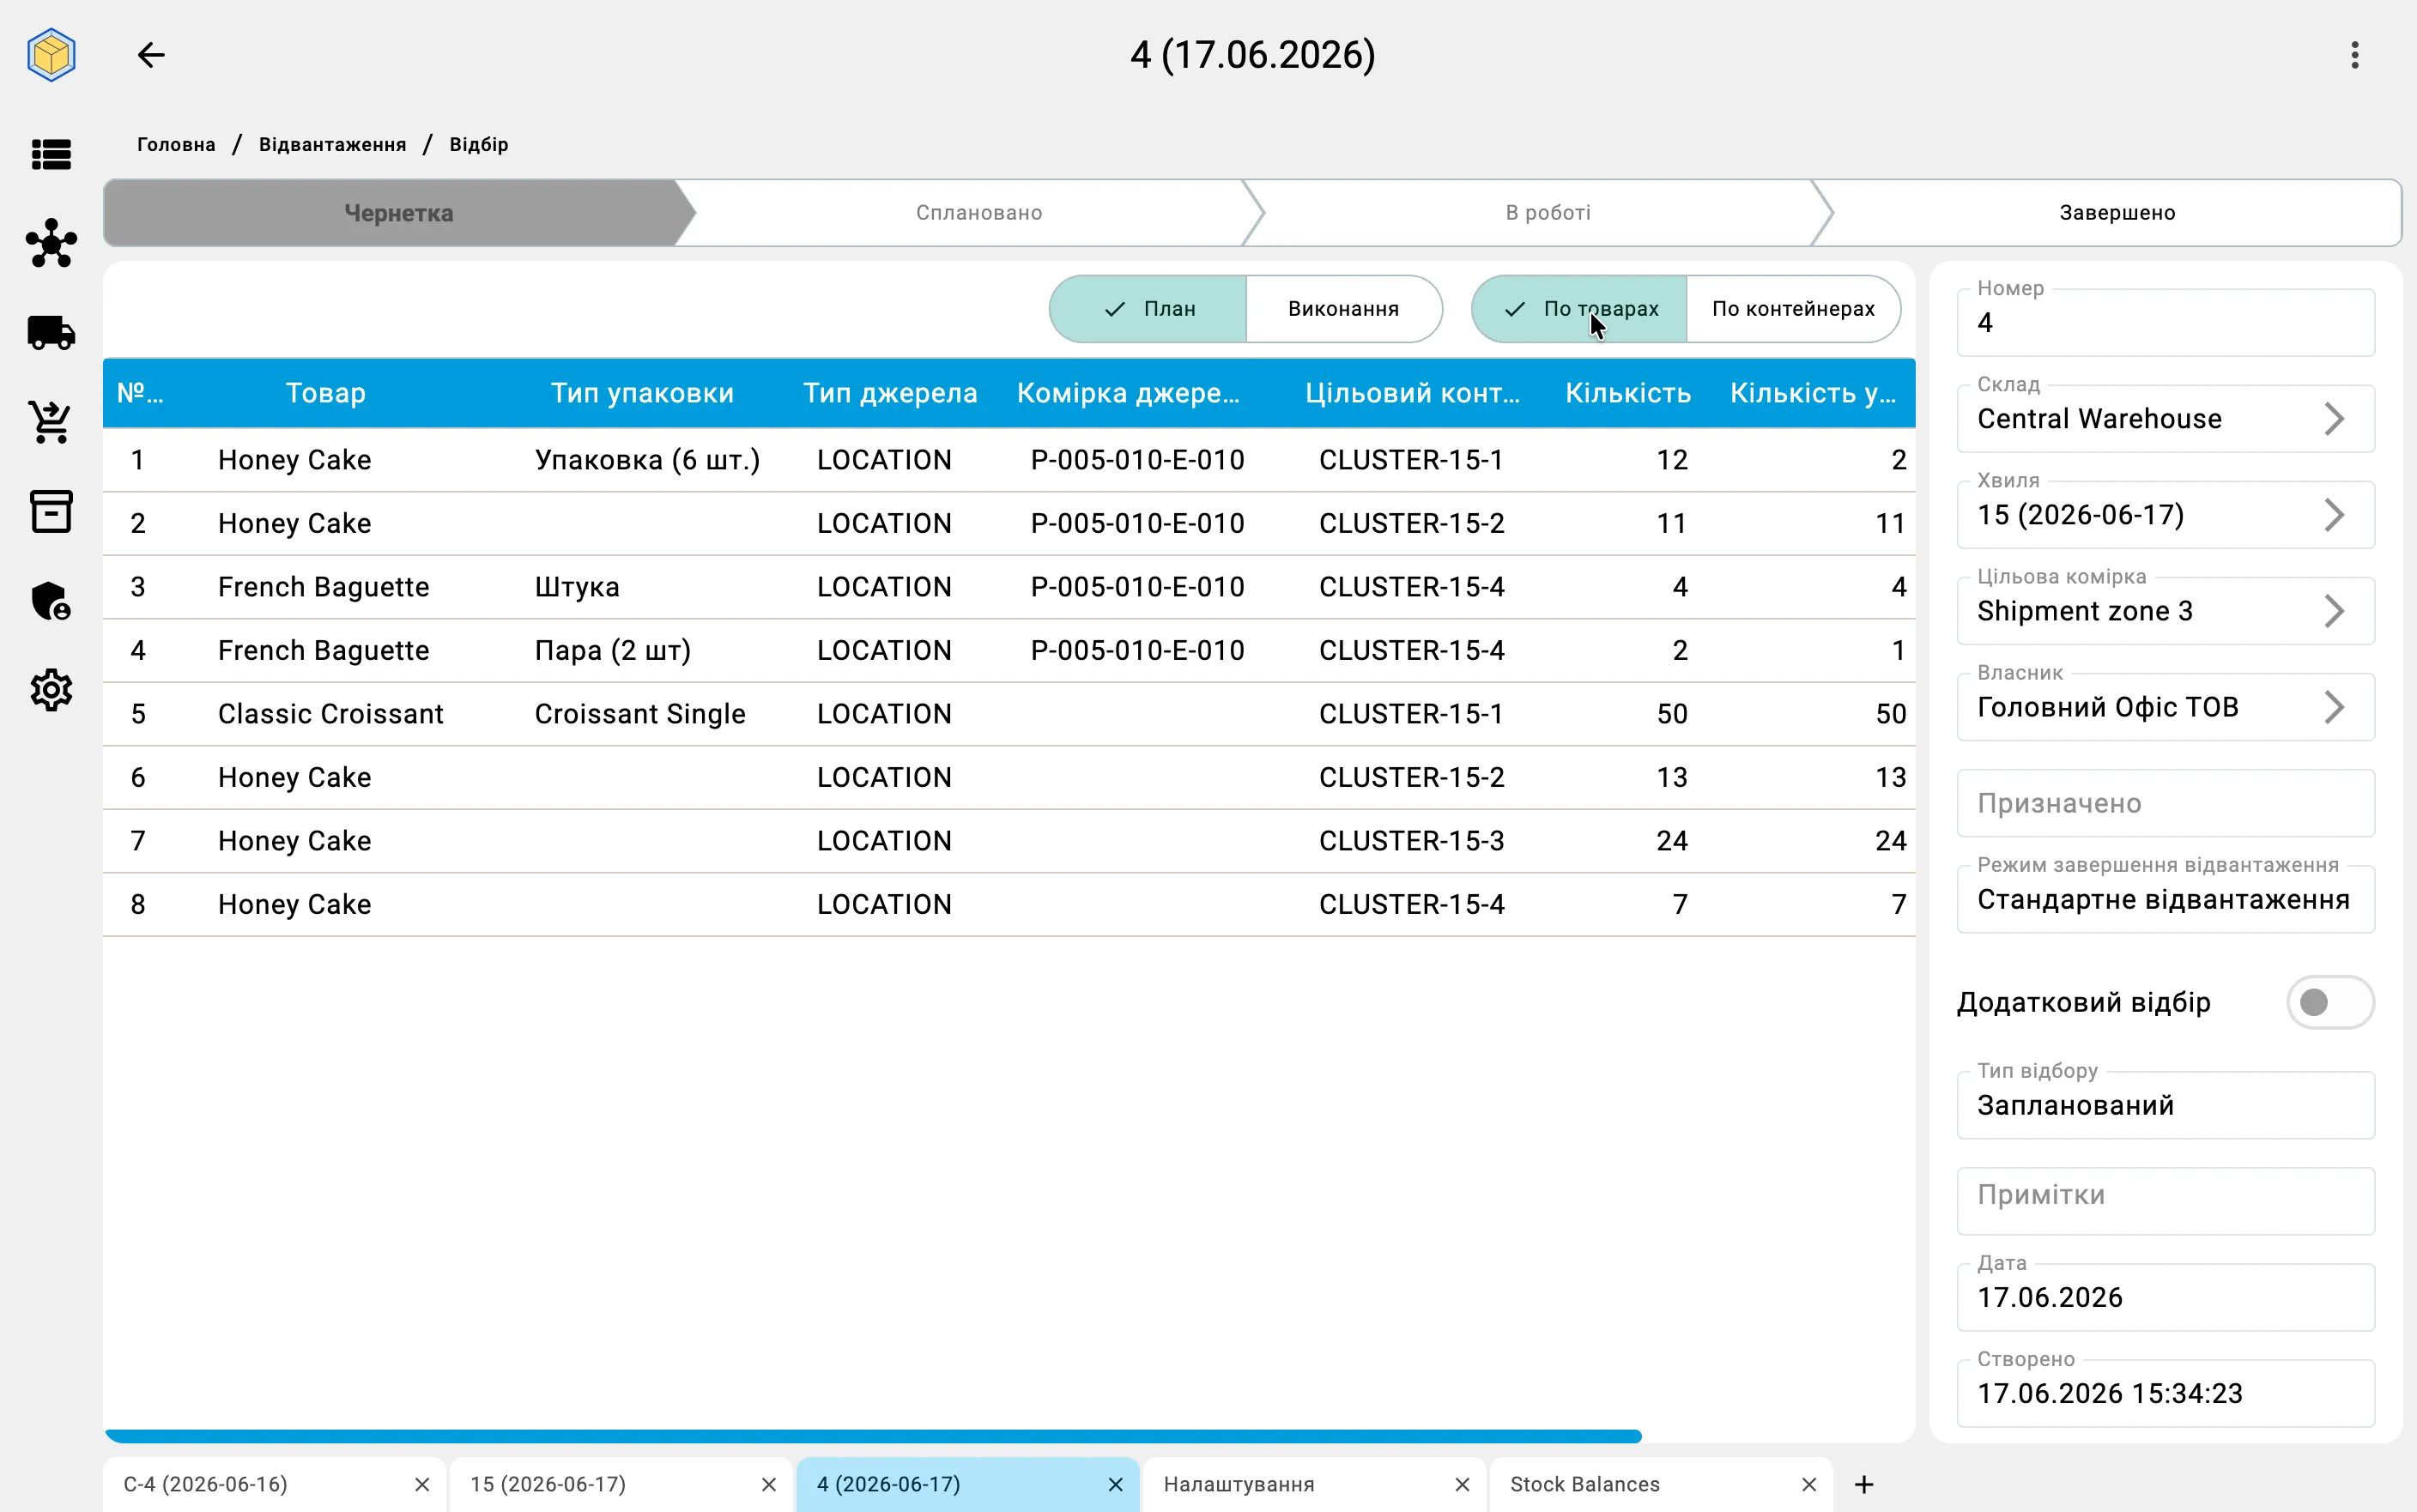Open the settings gear sidebar icon
The width and height of the screenshot is (2417, 1512).
51,690
